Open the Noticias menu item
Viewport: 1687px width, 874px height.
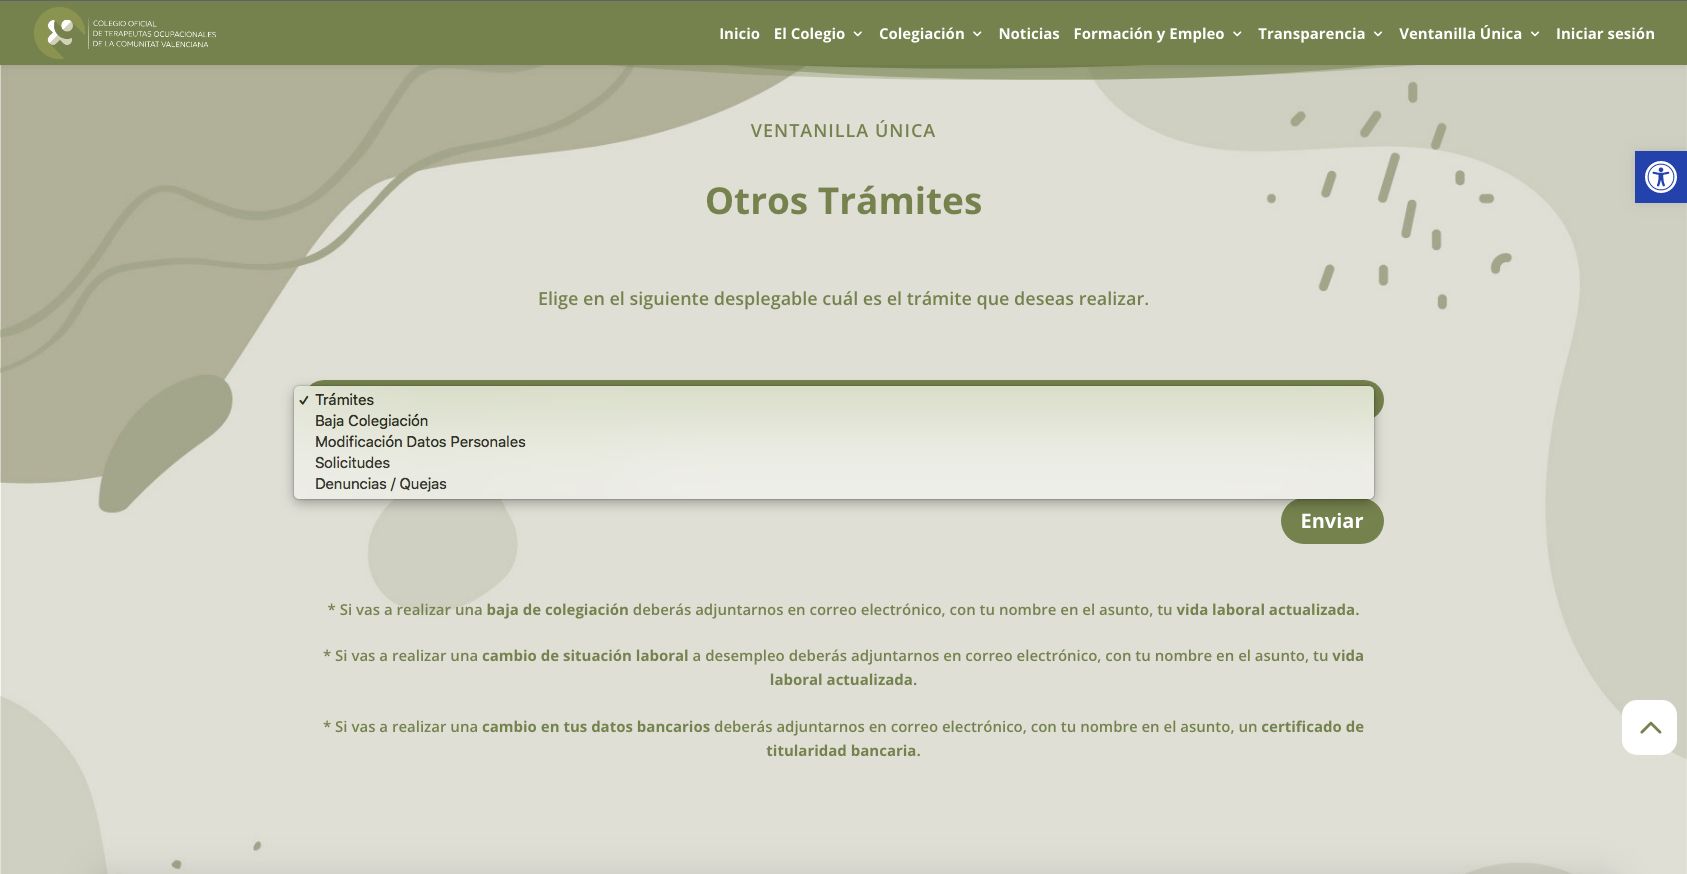1028,33
